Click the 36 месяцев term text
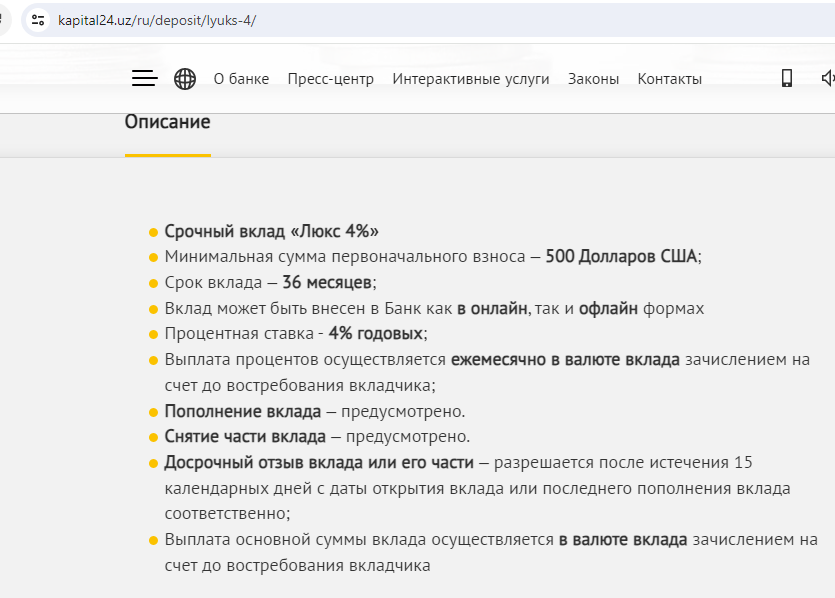This screenshot has height=598, width=835. click(x=327, y=282)
